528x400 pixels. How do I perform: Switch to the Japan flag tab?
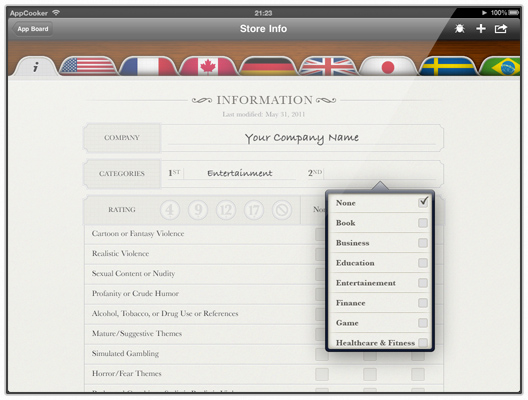click(388, 67)
